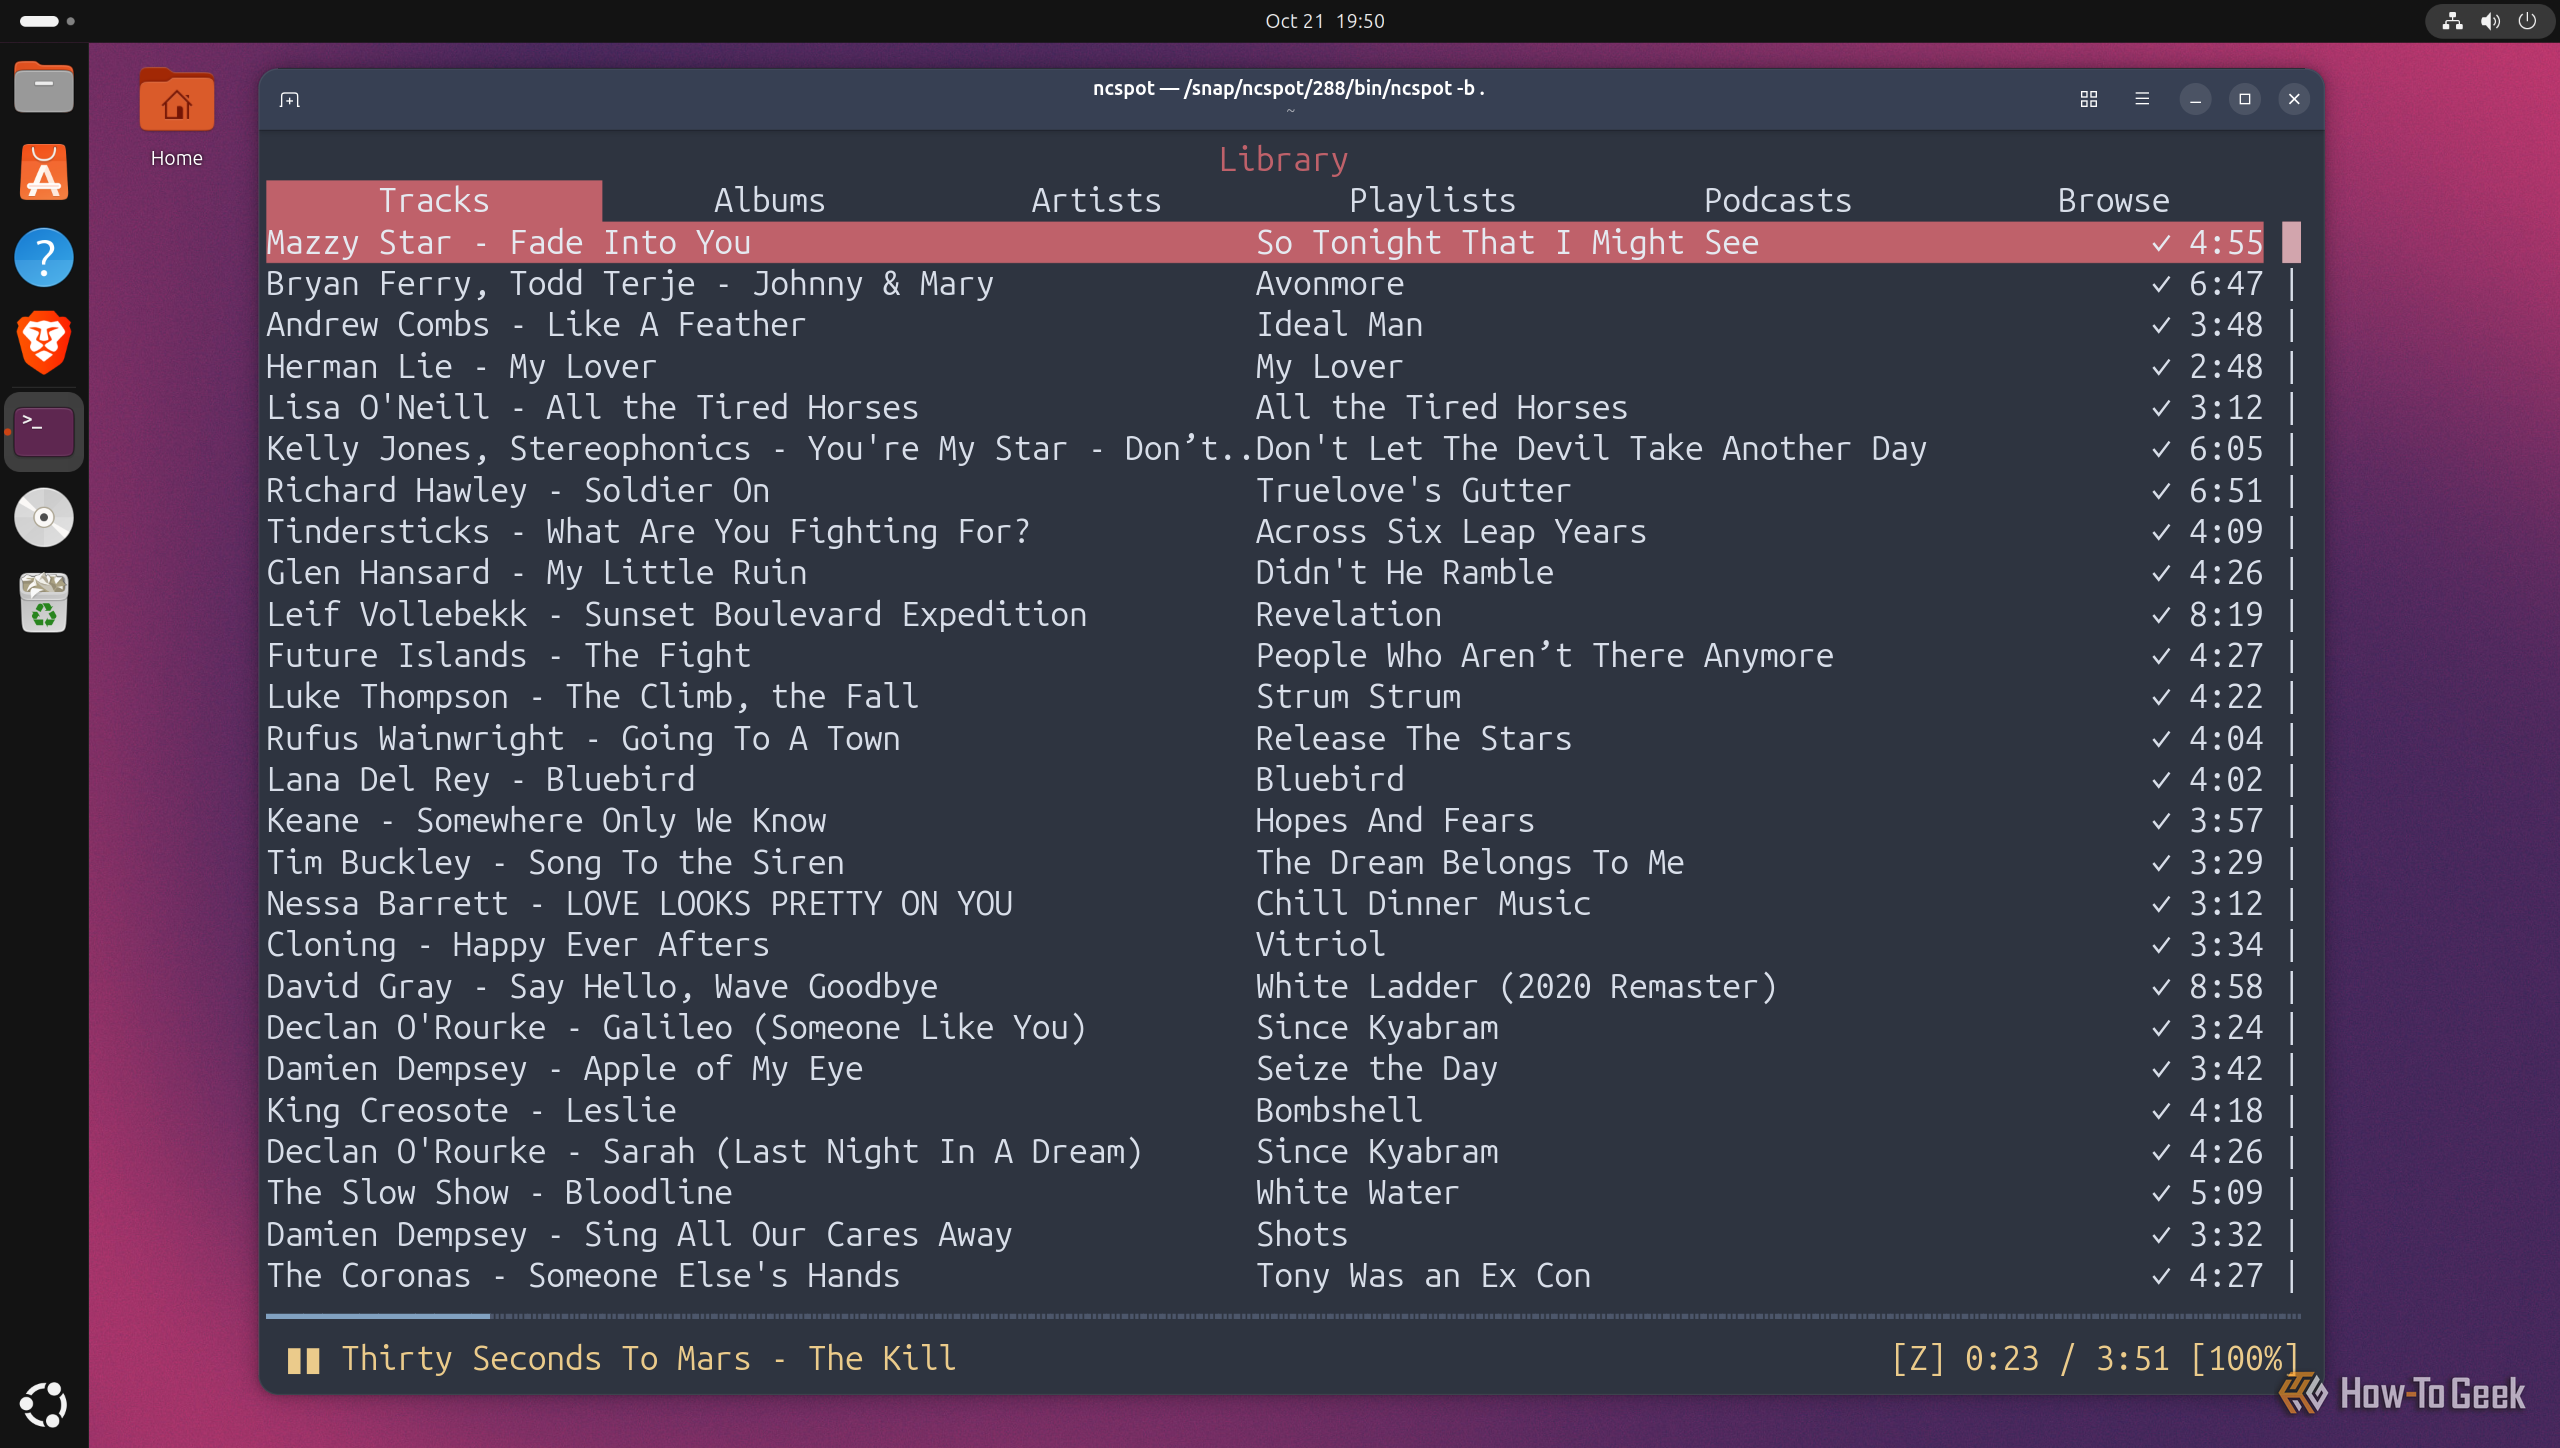Open the power menu tray icon

click(x=2527, y=21)
